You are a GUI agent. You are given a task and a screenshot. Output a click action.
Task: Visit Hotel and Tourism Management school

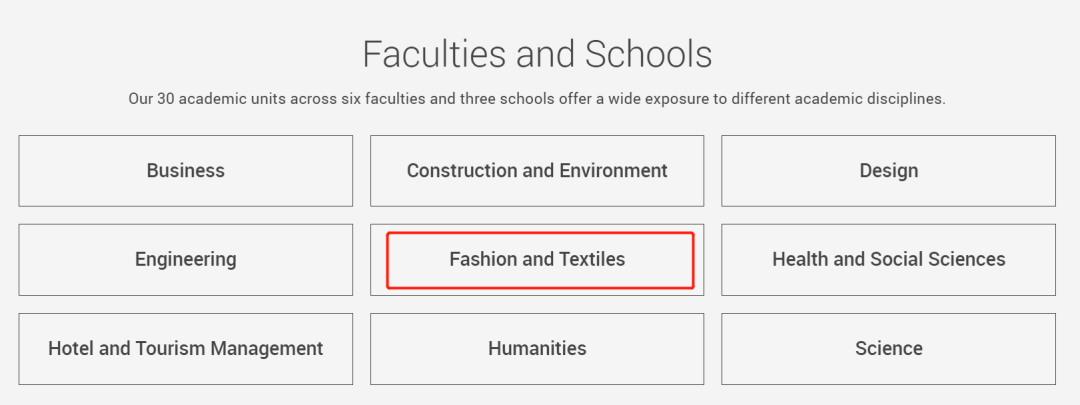185,349
